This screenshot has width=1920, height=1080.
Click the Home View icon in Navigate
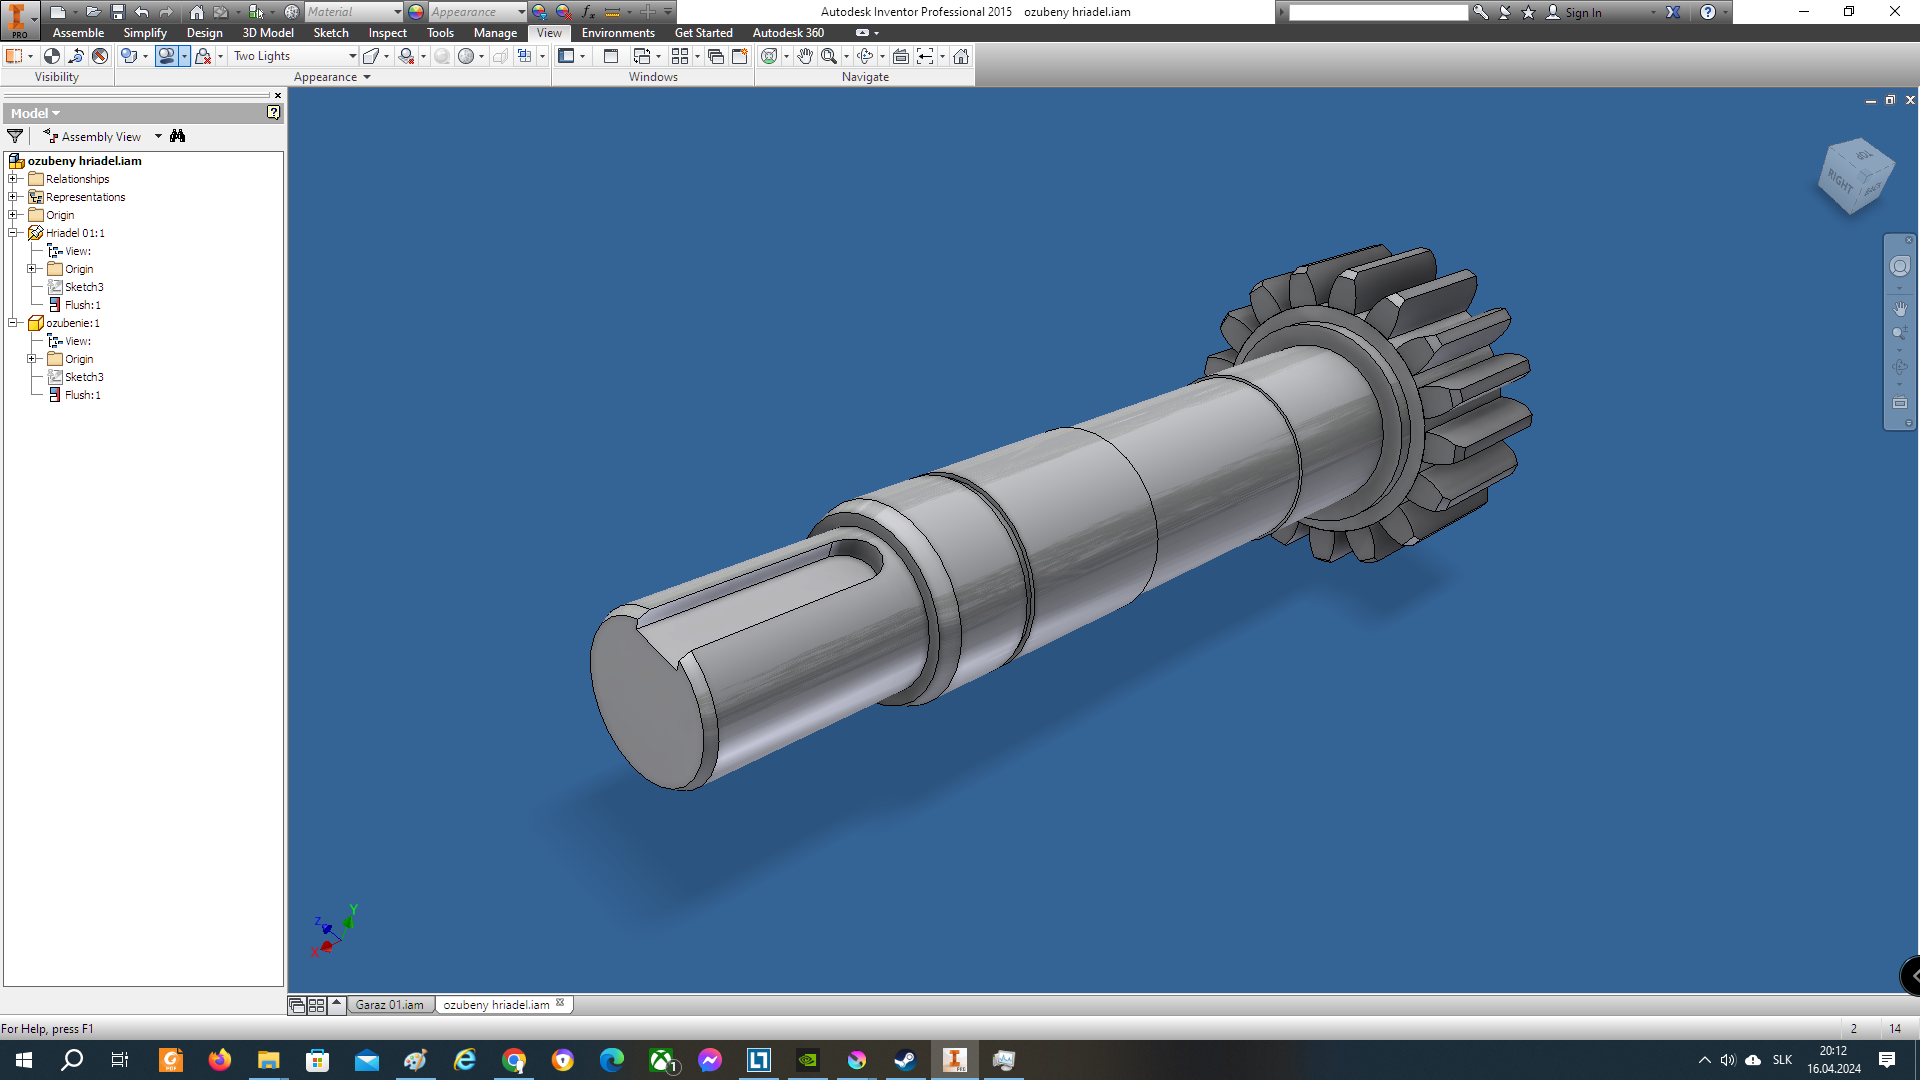pyautogui.click(x=961, y=56)
